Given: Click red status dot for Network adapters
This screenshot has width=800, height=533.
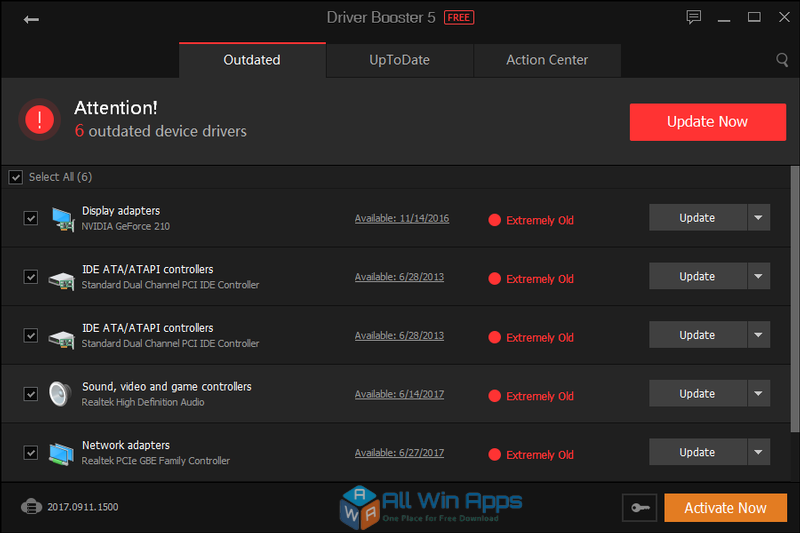Looking at the screenshot, I should point(494,454).
